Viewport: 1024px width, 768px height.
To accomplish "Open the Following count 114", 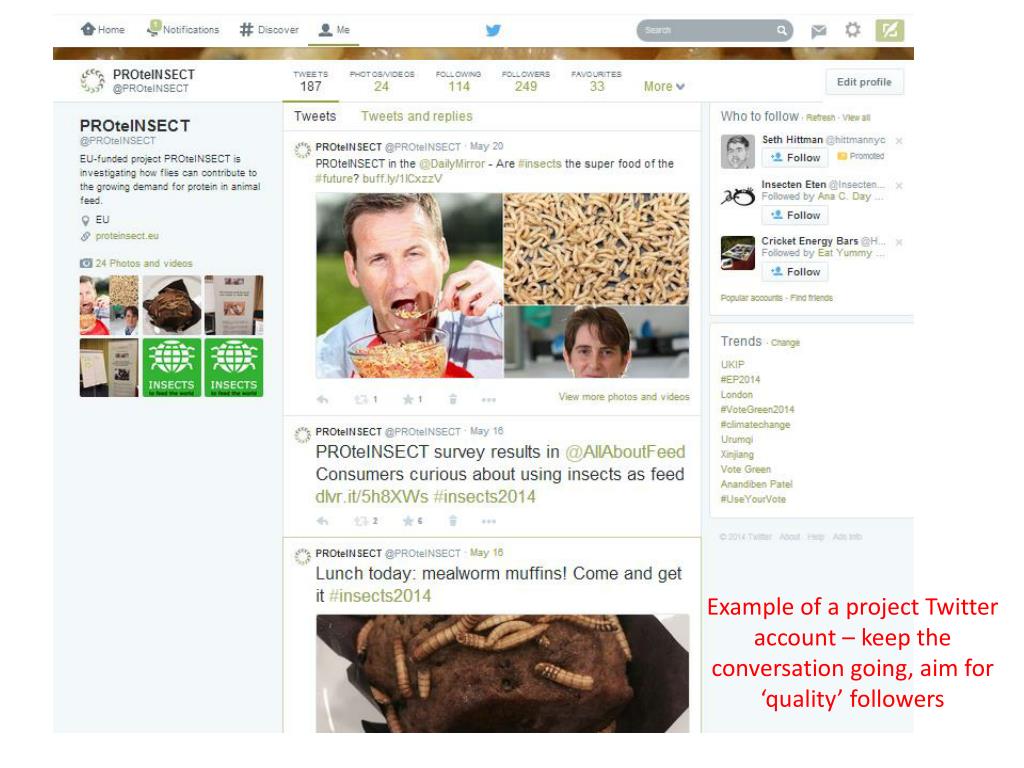I will (458, 81).
